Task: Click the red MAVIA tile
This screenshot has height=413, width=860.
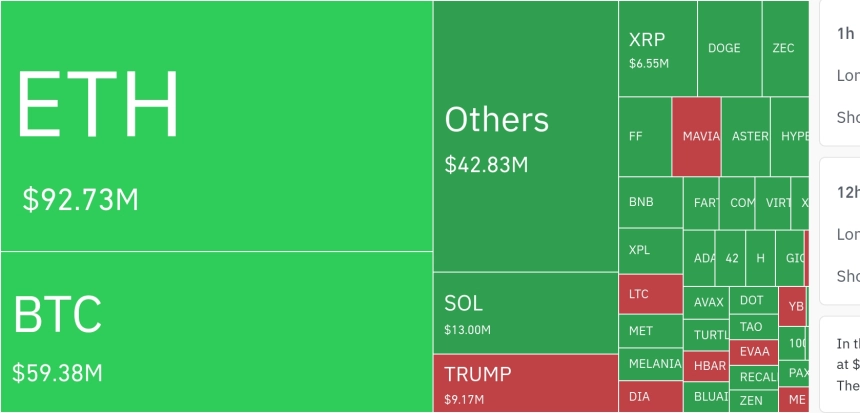Action: (696, 137)
